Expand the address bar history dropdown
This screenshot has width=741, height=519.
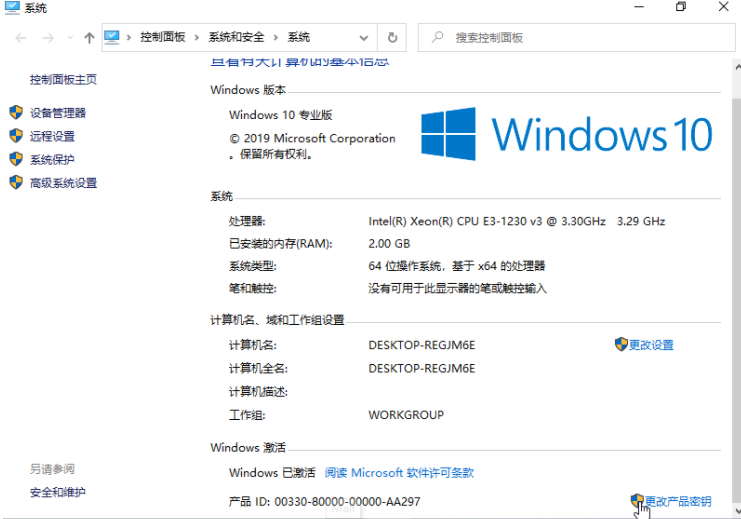pos(362,38)
